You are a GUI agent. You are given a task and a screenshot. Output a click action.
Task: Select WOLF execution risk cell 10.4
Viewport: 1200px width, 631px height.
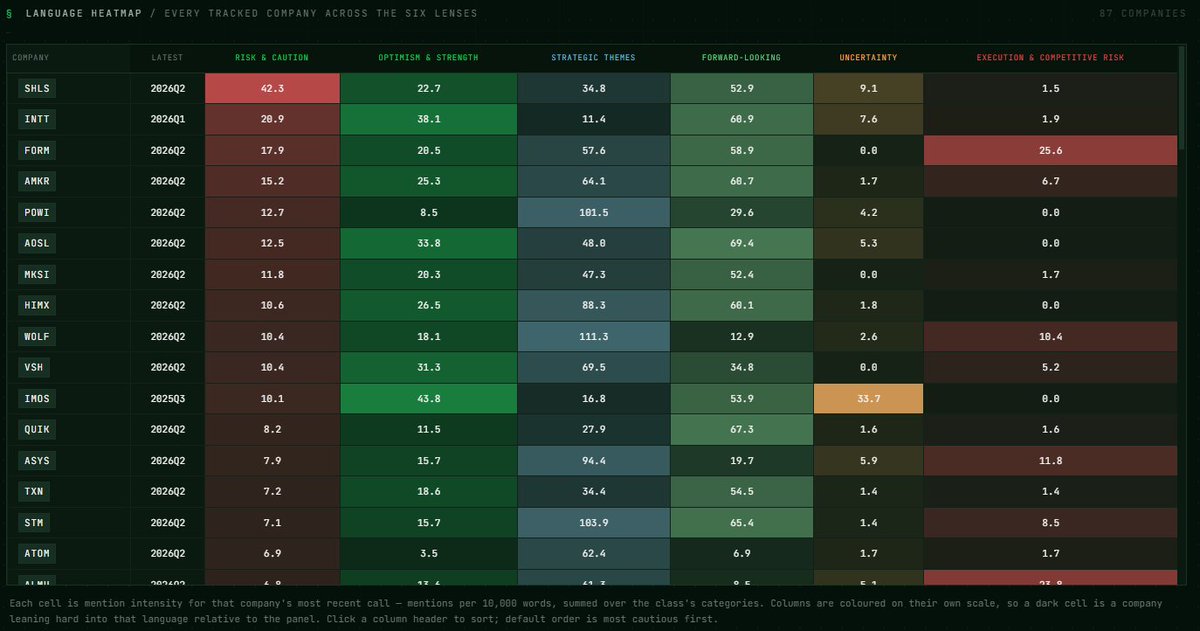pos(1050,337)
